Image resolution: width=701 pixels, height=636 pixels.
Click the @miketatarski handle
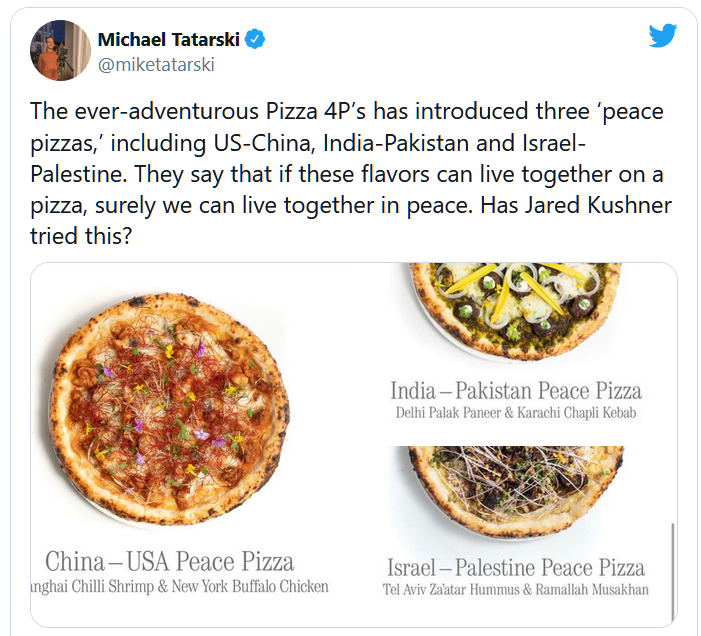tap(156, 65)
